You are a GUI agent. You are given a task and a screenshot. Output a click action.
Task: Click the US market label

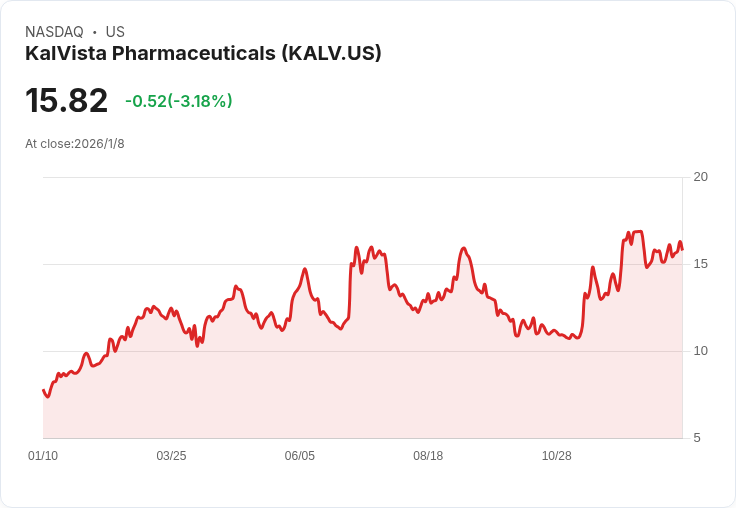(x=115, y=32)
